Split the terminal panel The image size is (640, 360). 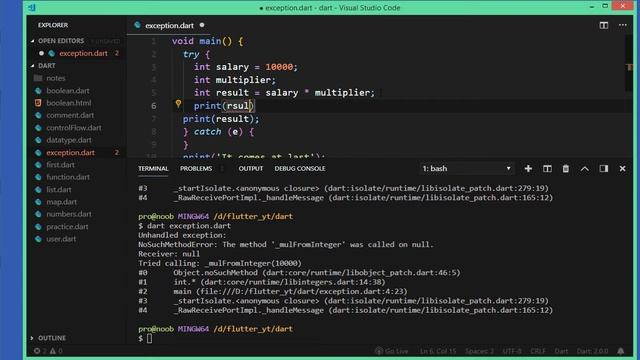[547, 169]
